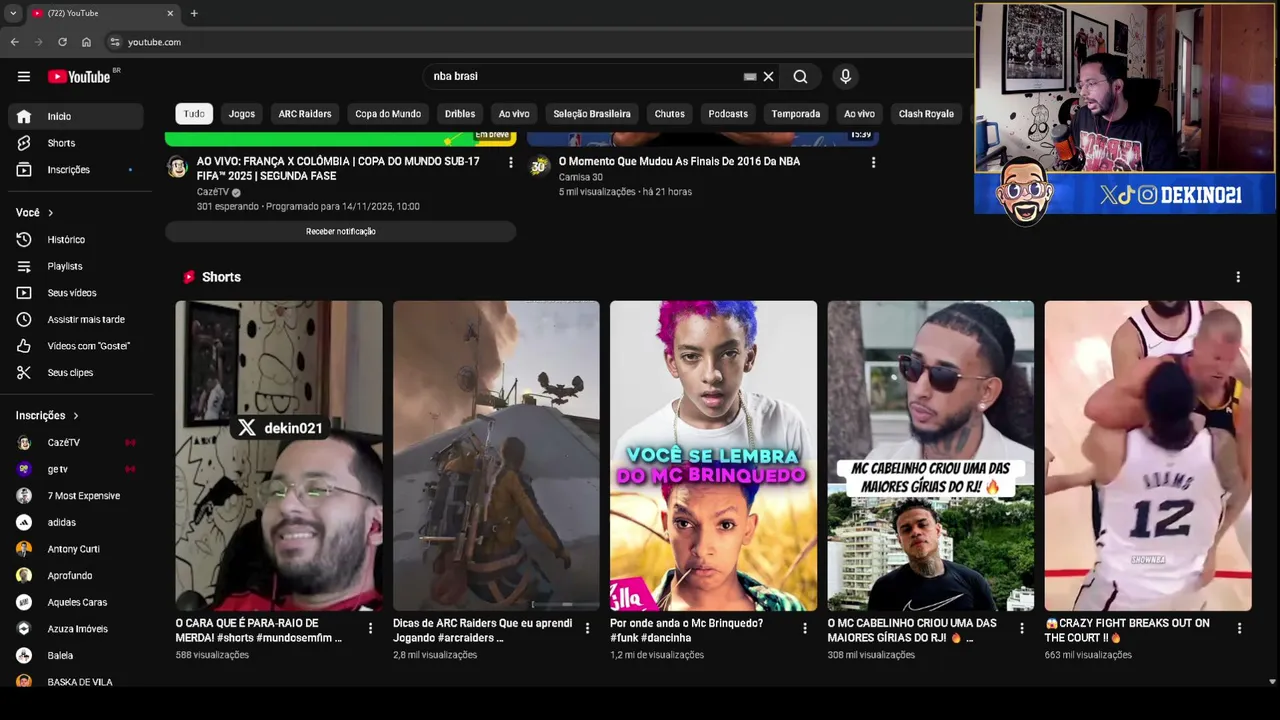Click the Receber notificação button

tap(341, 231)
